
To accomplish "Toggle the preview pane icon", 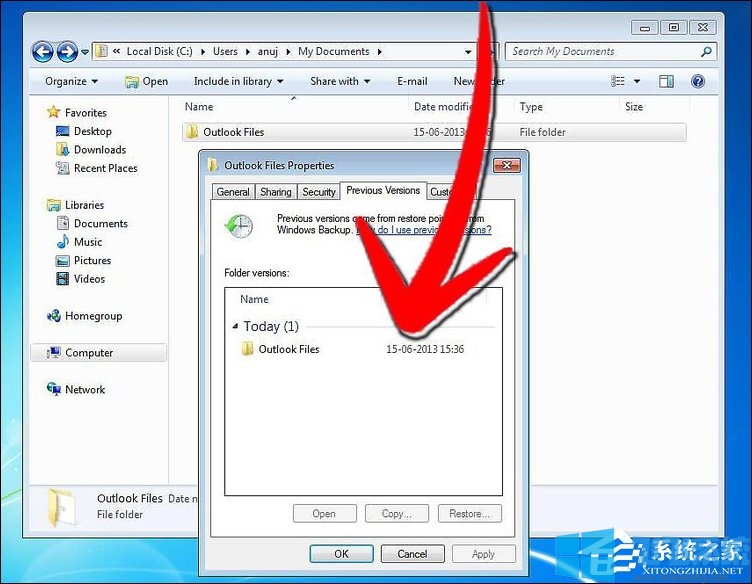I will point(666,82).
